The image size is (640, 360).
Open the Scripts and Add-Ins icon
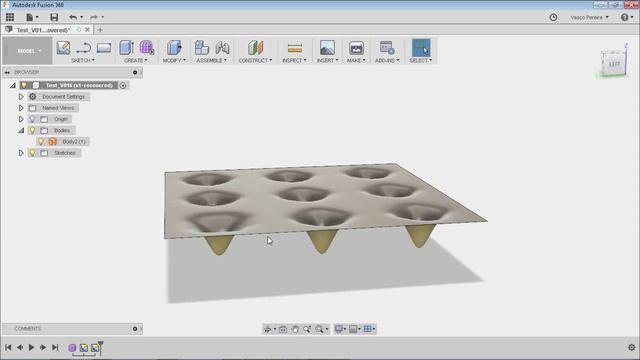(387, 48)
